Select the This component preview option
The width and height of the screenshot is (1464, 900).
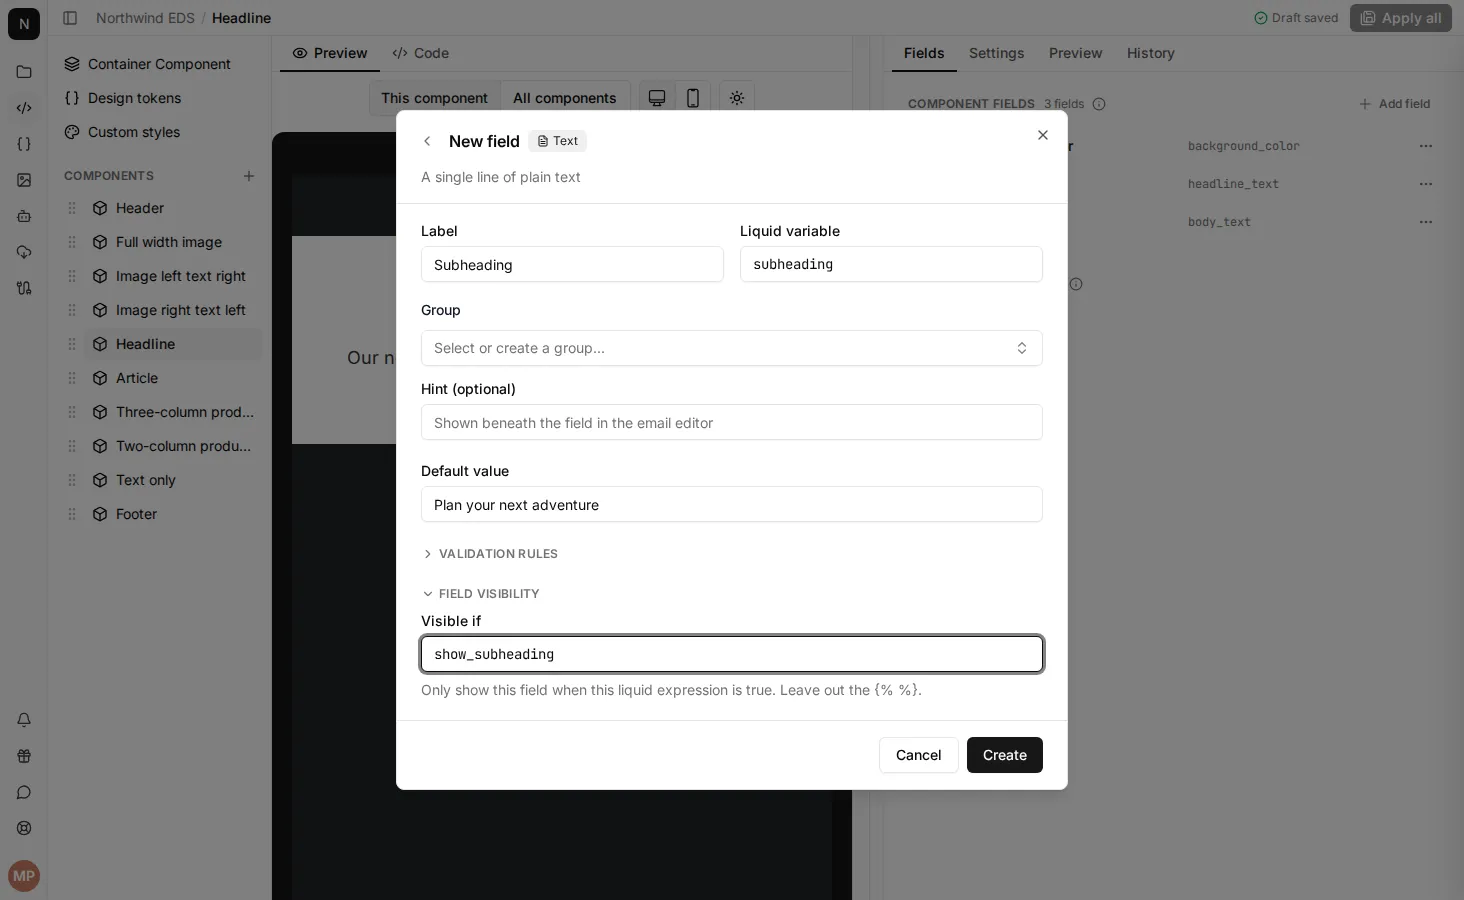pos(434,98)
